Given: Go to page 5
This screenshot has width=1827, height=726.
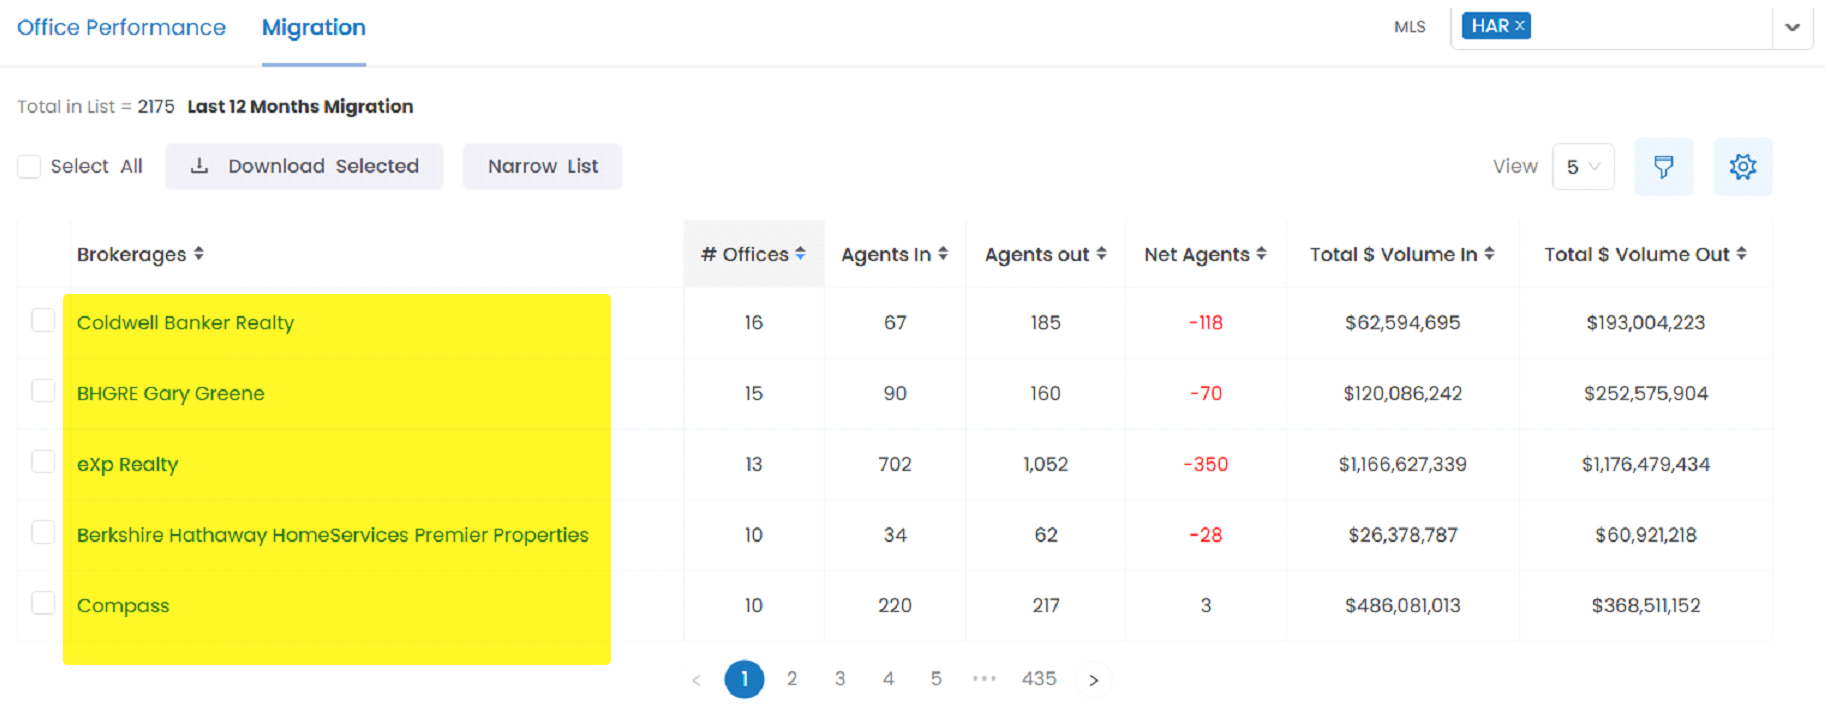Looking at the screenshot, I should click(x=936, y=679).
